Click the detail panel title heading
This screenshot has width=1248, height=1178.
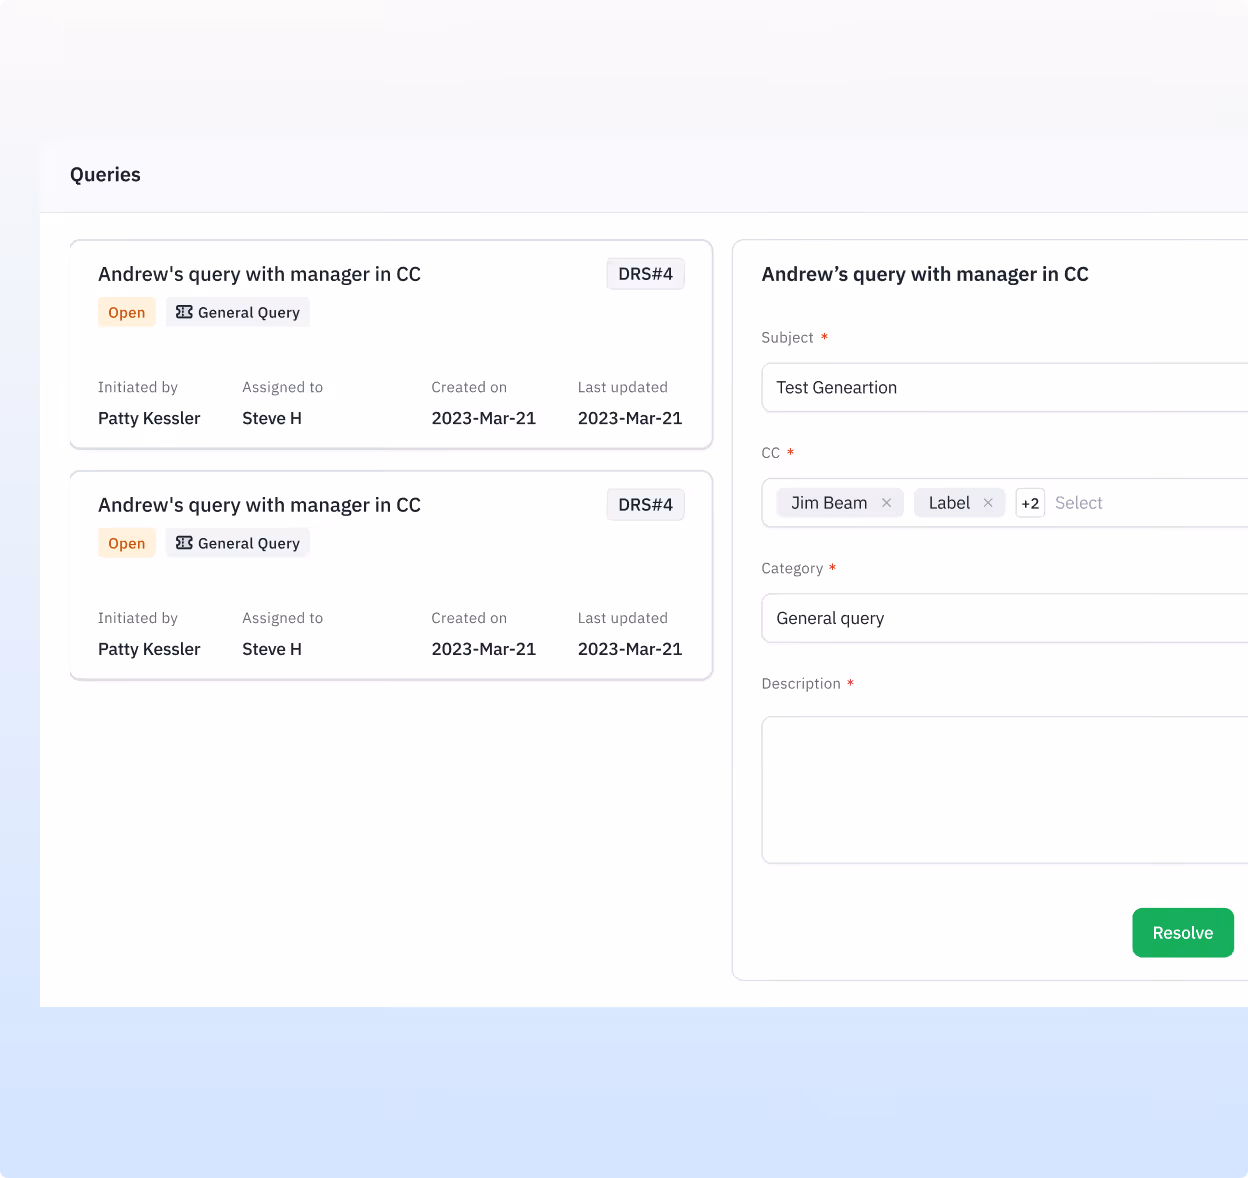(x=925, y=274)
